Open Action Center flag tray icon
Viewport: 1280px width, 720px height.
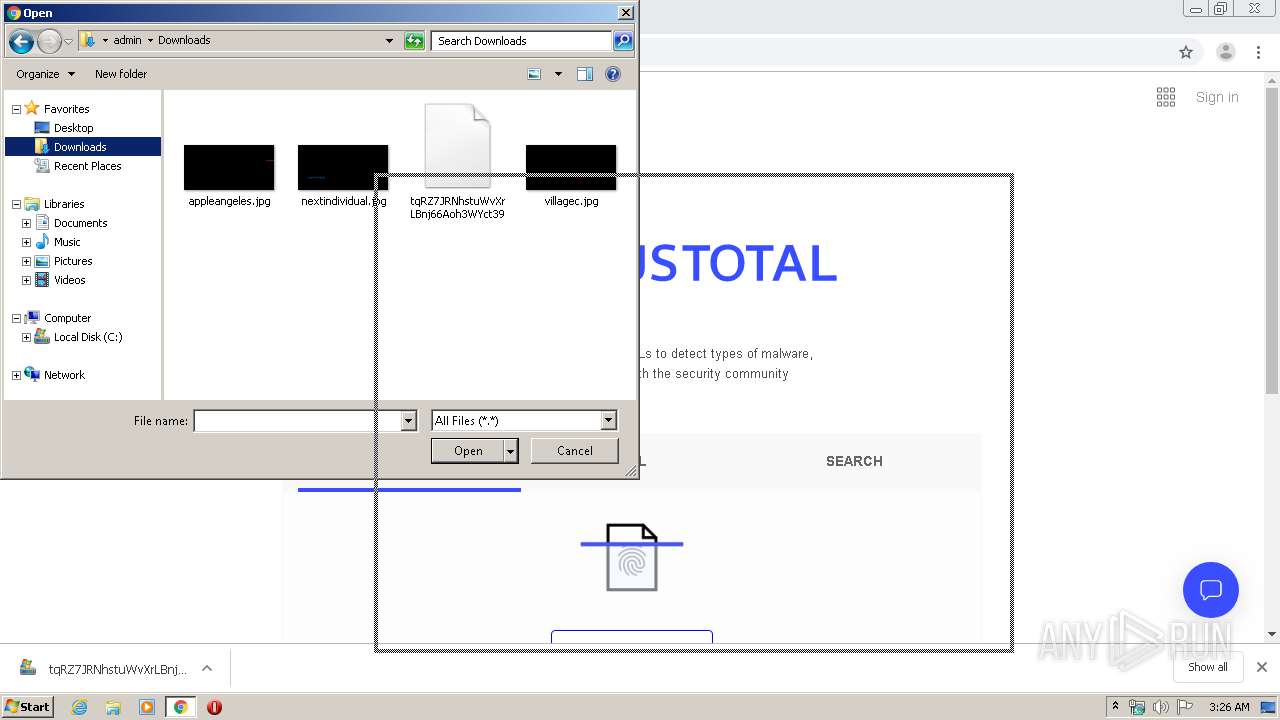(x=1185, y=707)
